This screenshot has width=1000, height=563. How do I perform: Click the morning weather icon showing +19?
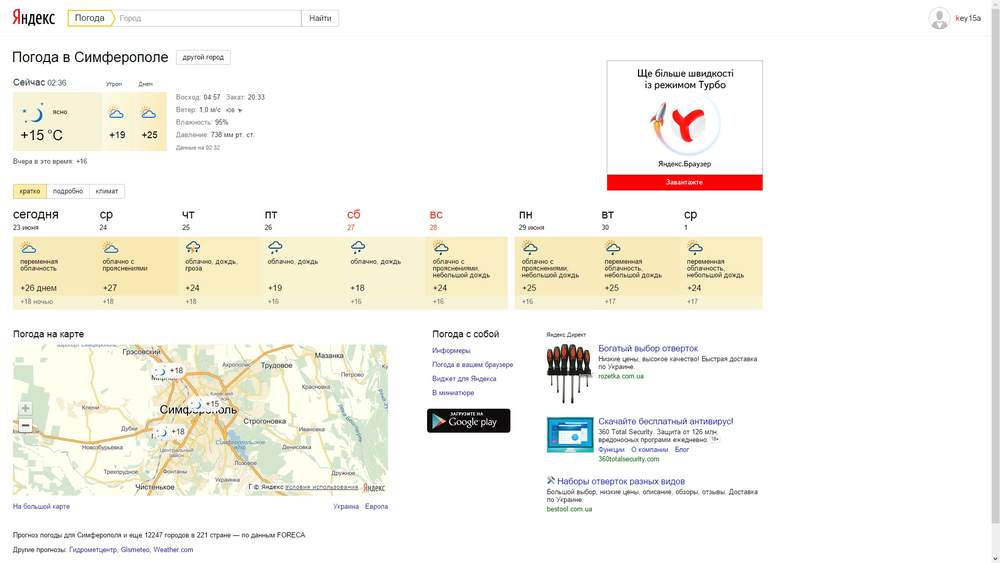tap(116, 113)
